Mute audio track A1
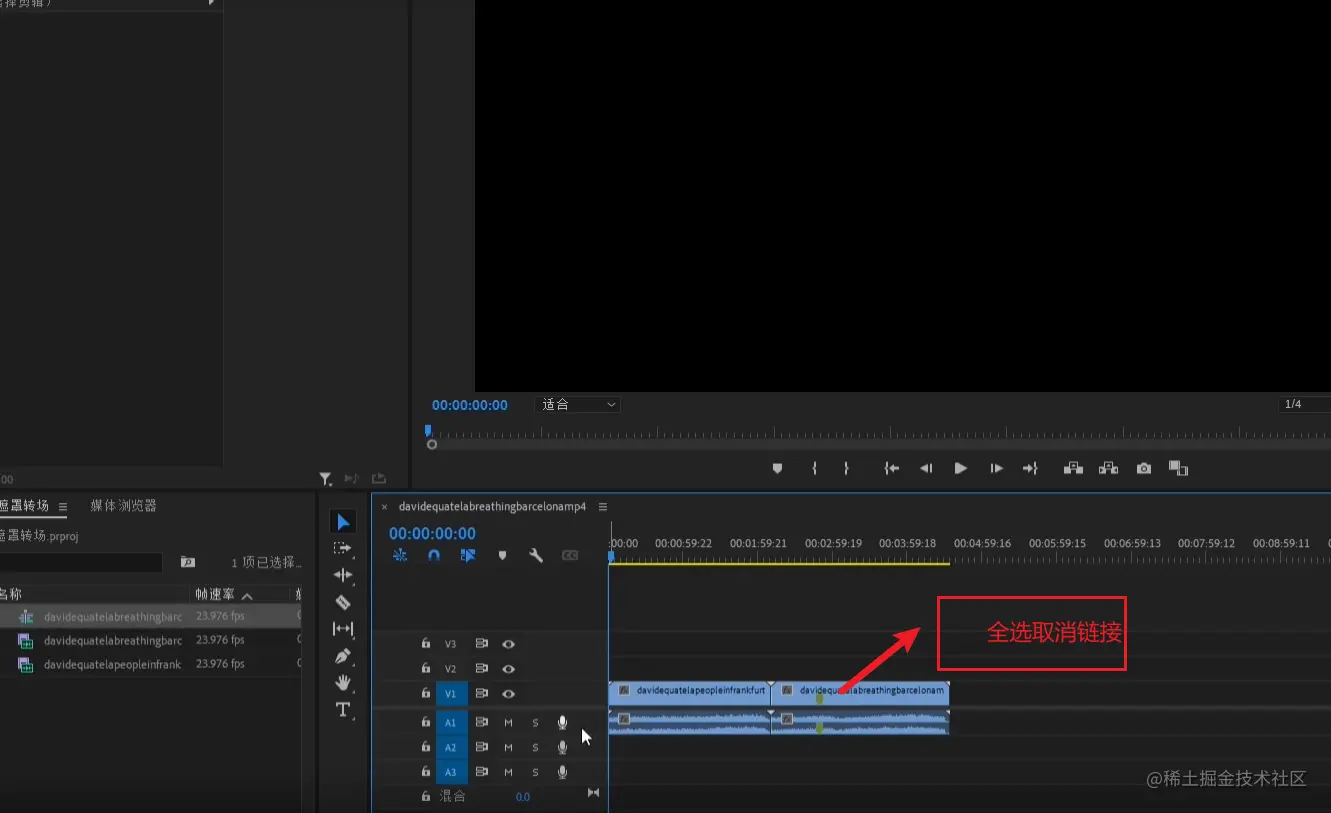 [x=508, y=722]
